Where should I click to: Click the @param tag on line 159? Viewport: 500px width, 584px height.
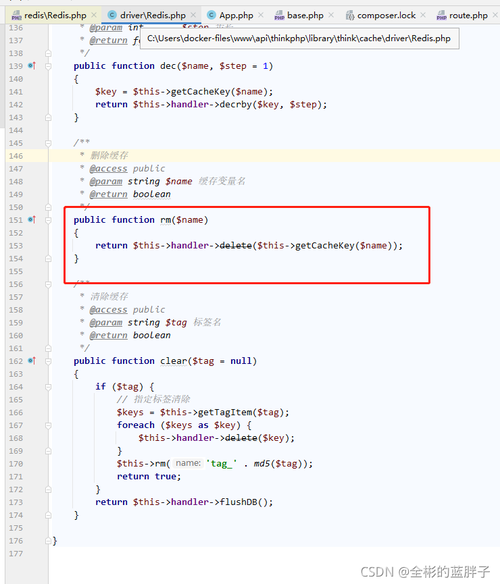[106, 323]
